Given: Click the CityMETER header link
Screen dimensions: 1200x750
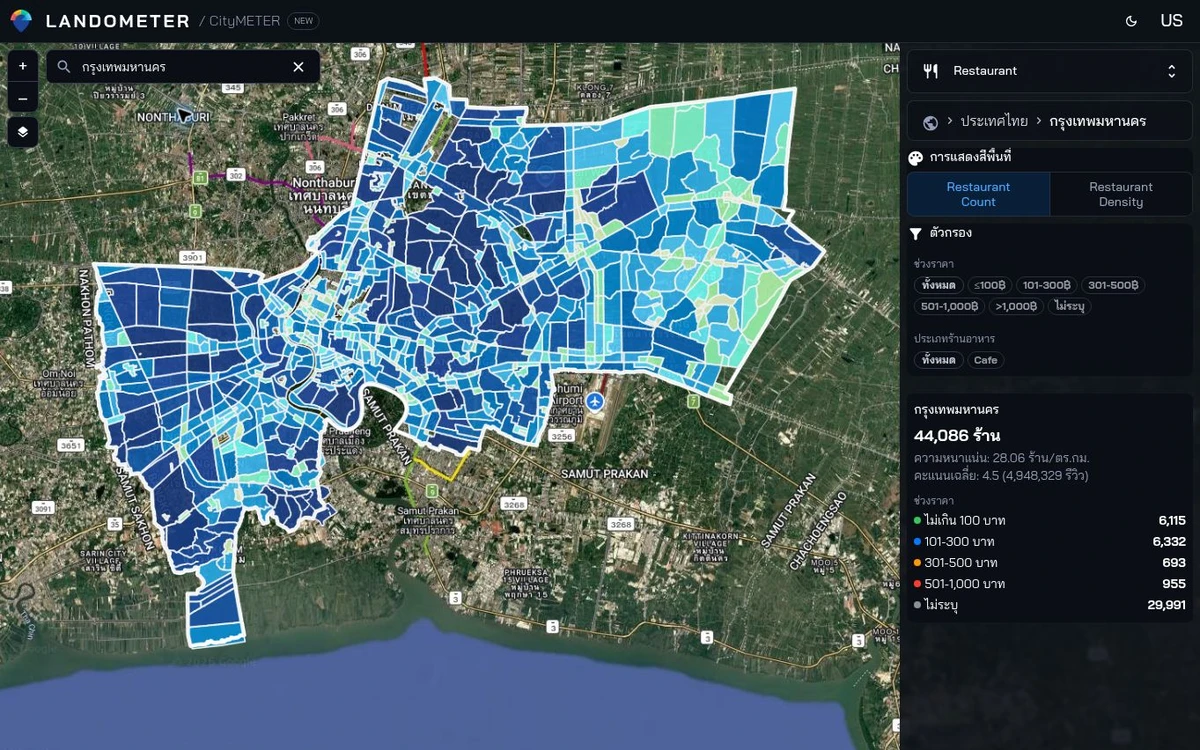Looking at the screenshot, I should [x=244, y=21].
